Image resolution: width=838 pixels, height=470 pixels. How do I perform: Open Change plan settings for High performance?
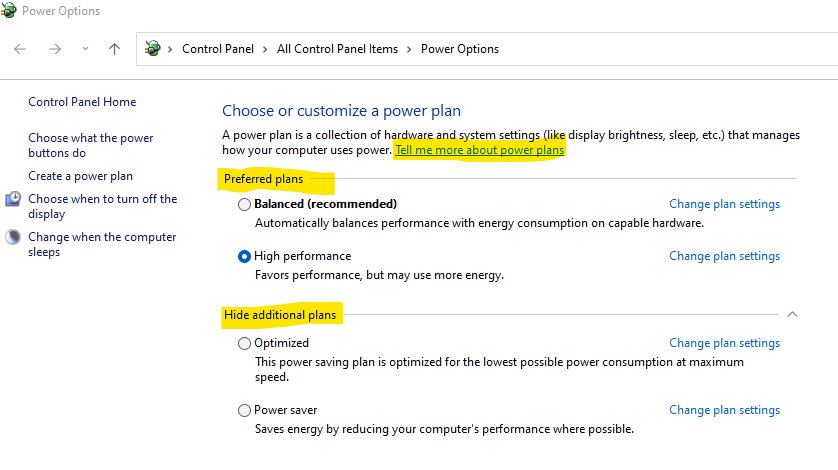725,256
